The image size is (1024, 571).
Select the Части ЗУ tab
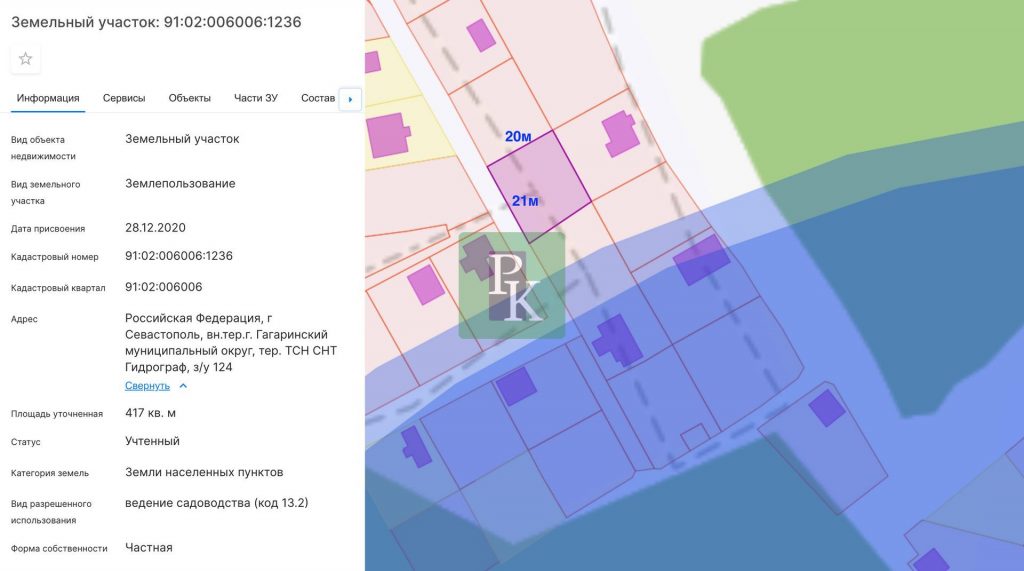pos(256,98)
